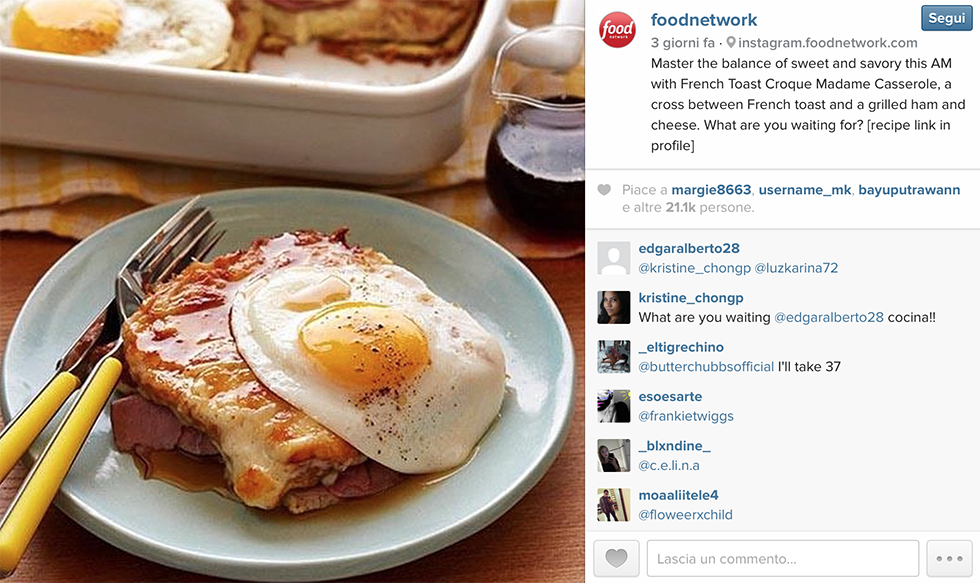Image resolution: width=980 pixels, height=583 pixels.
Task: Click the Food Network logo avatar
Action: (x=618, y=29)
